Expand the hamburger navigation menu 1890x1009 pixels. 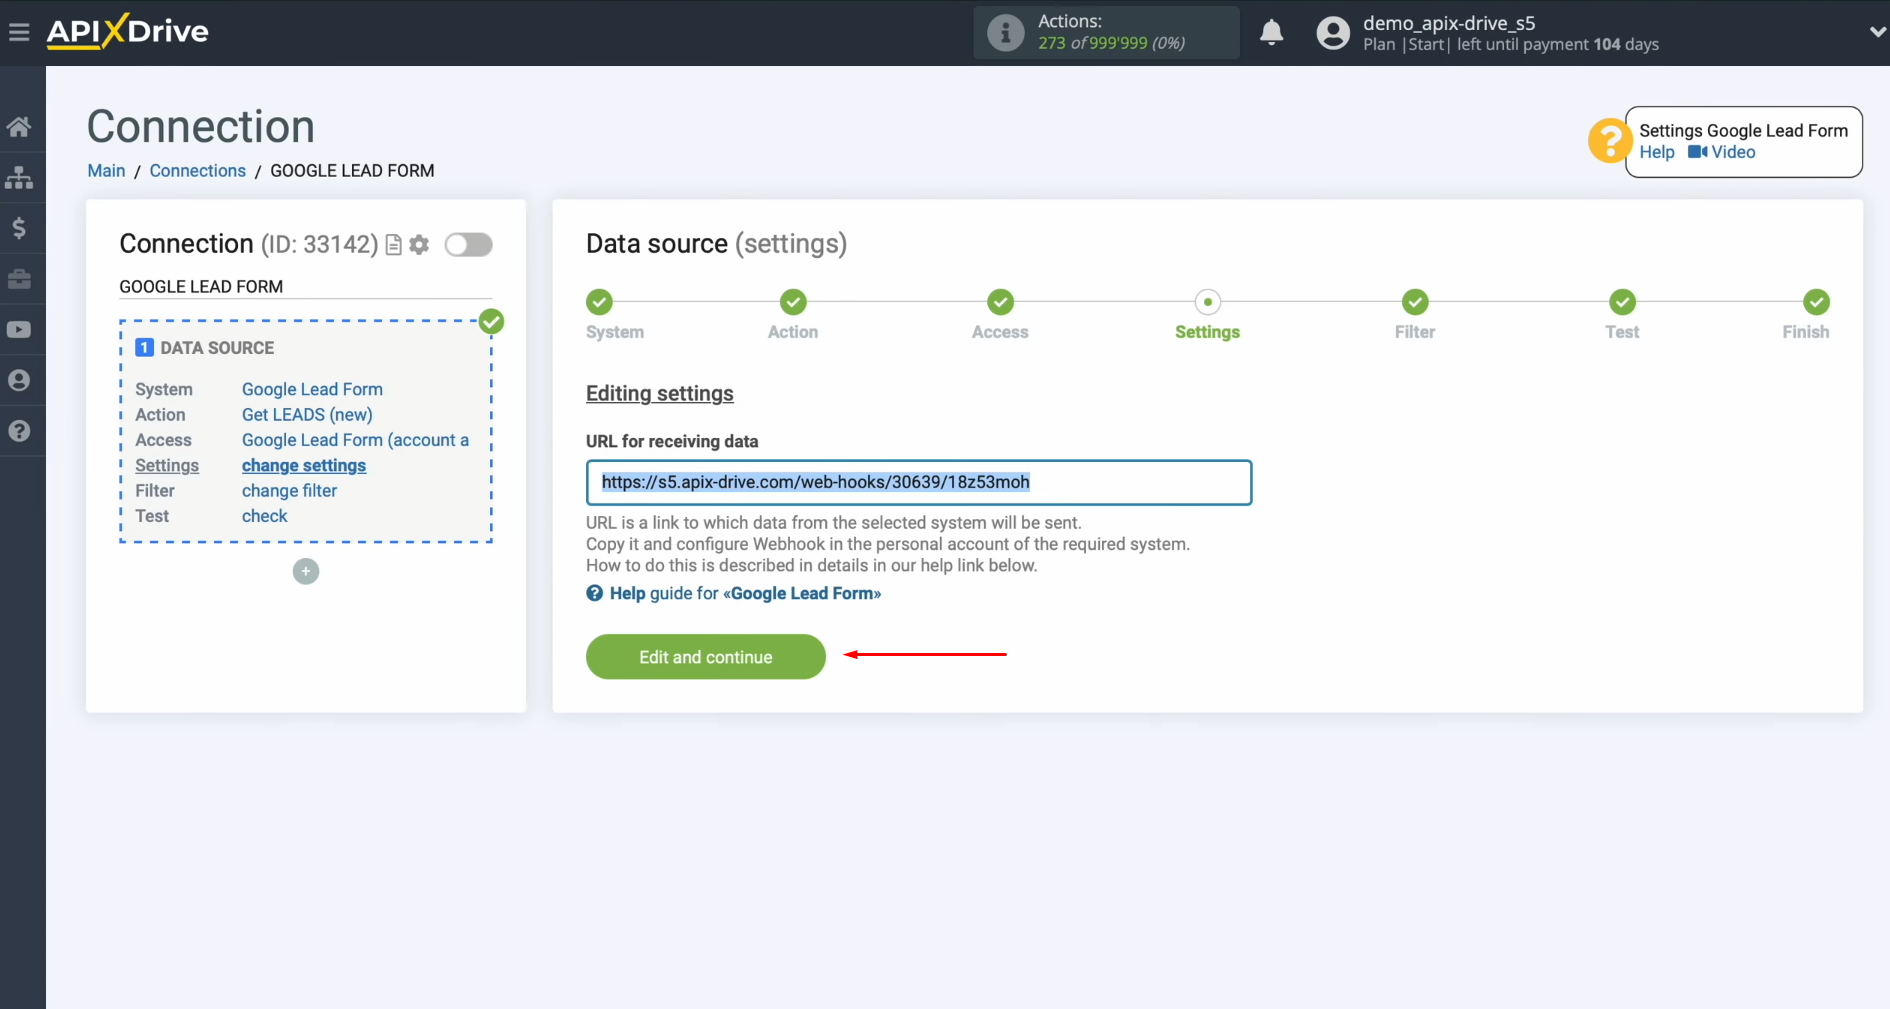click(x=19, y=31)
